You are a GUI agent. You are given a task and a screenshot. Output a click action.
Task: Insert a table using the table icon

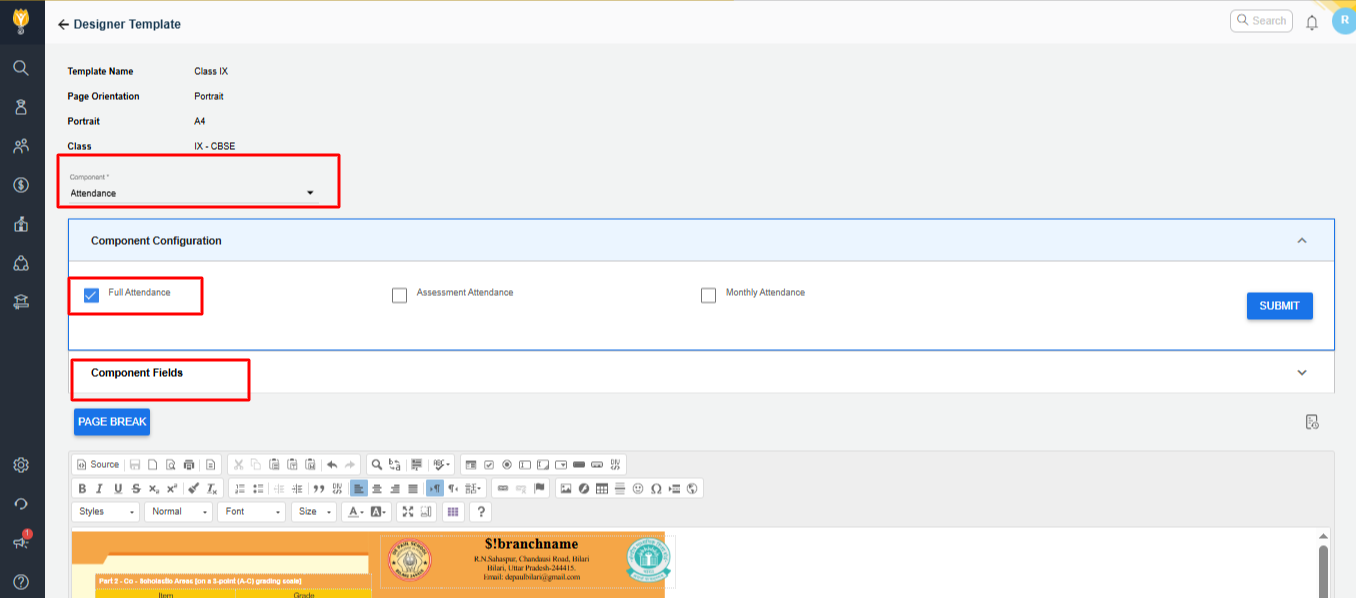click(601, 489)
